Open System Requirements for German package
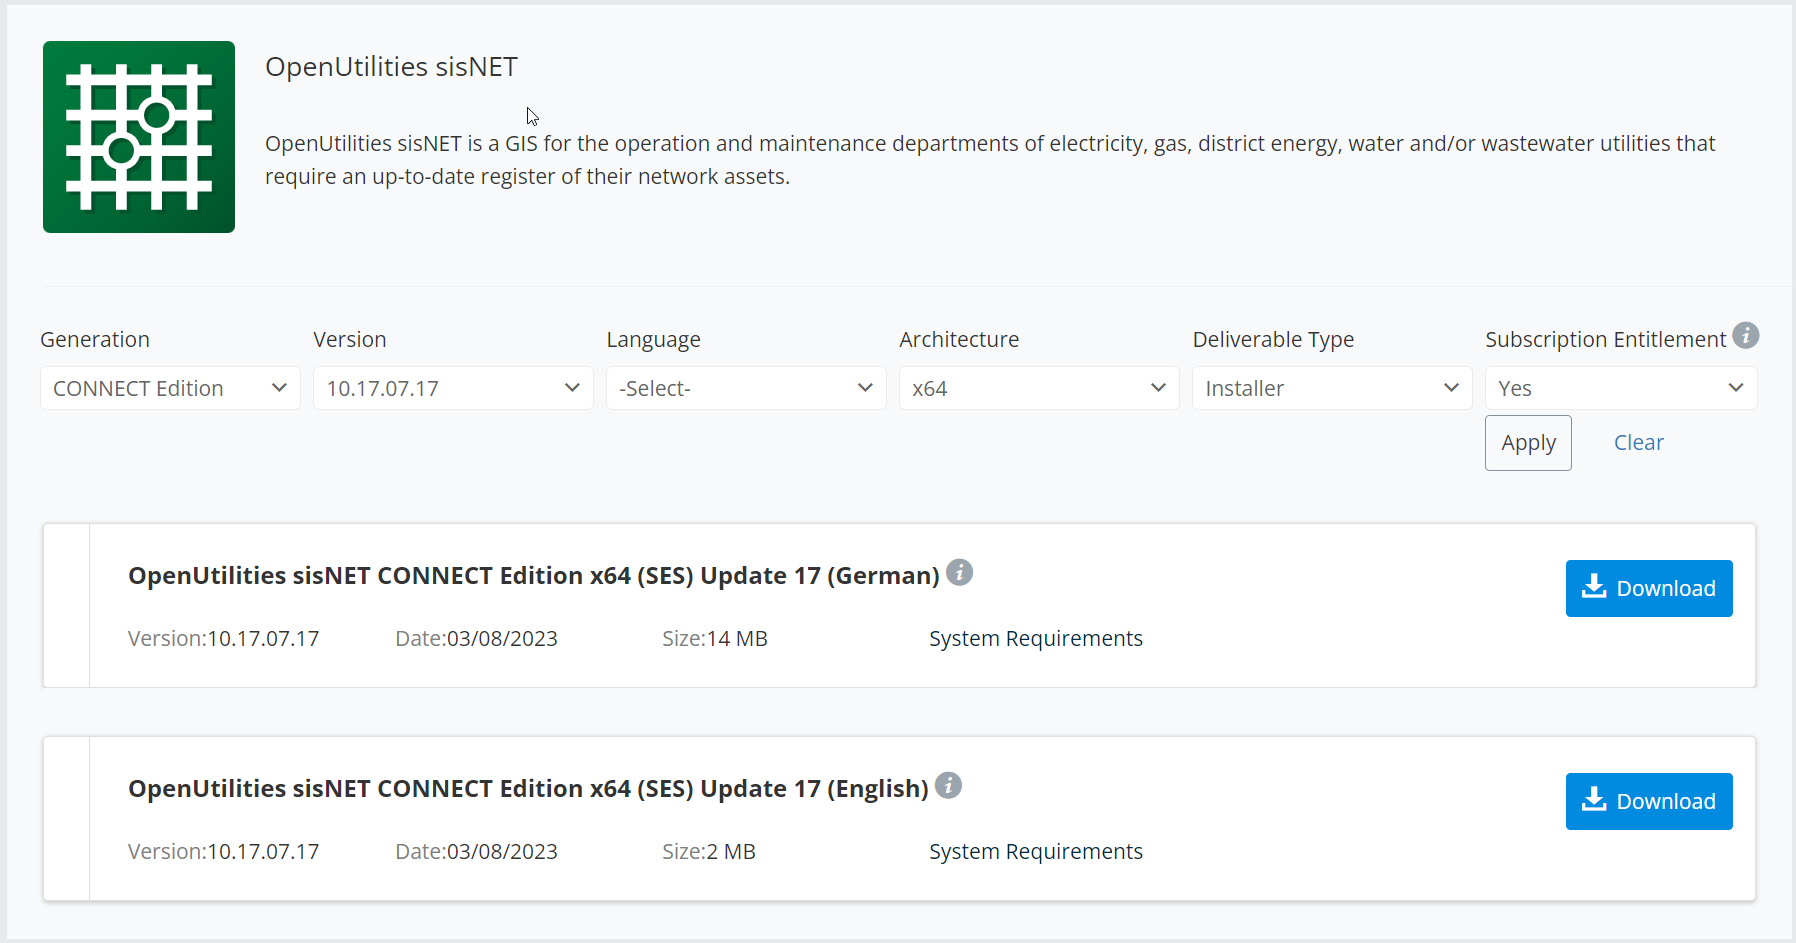Image resolution: width=1796 pixels, height=943 pixels. pyautogui.click(x=1036, y=638)
